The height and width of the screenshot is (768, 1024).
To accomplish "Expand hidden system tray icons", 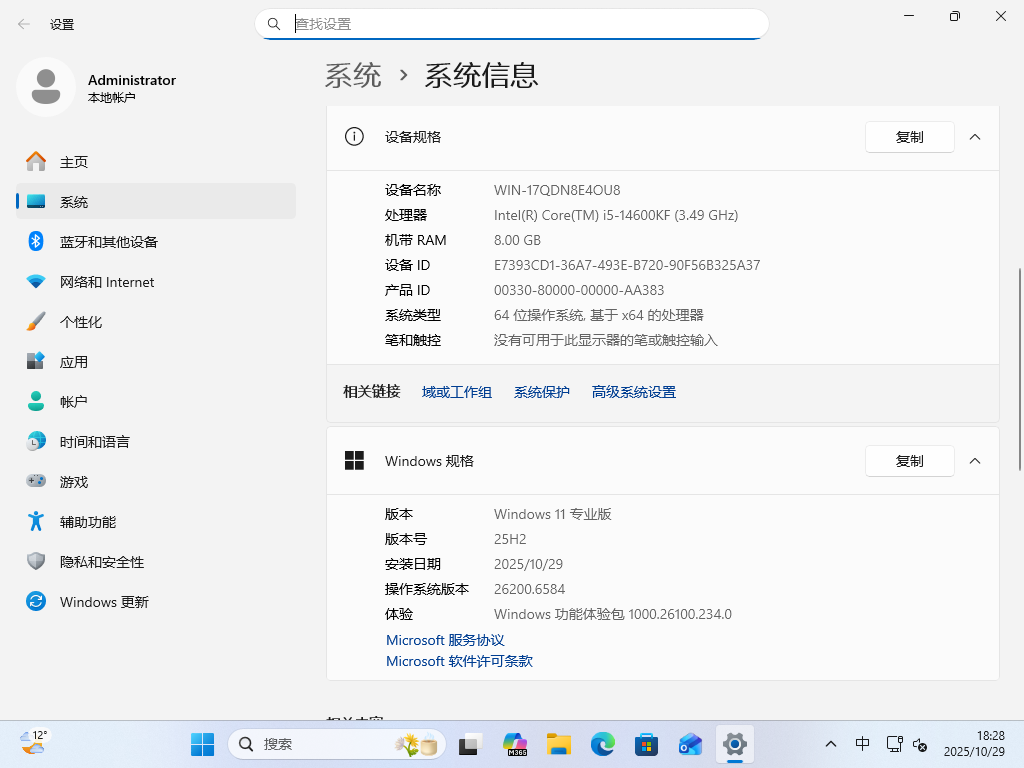I will coord(831,744).
